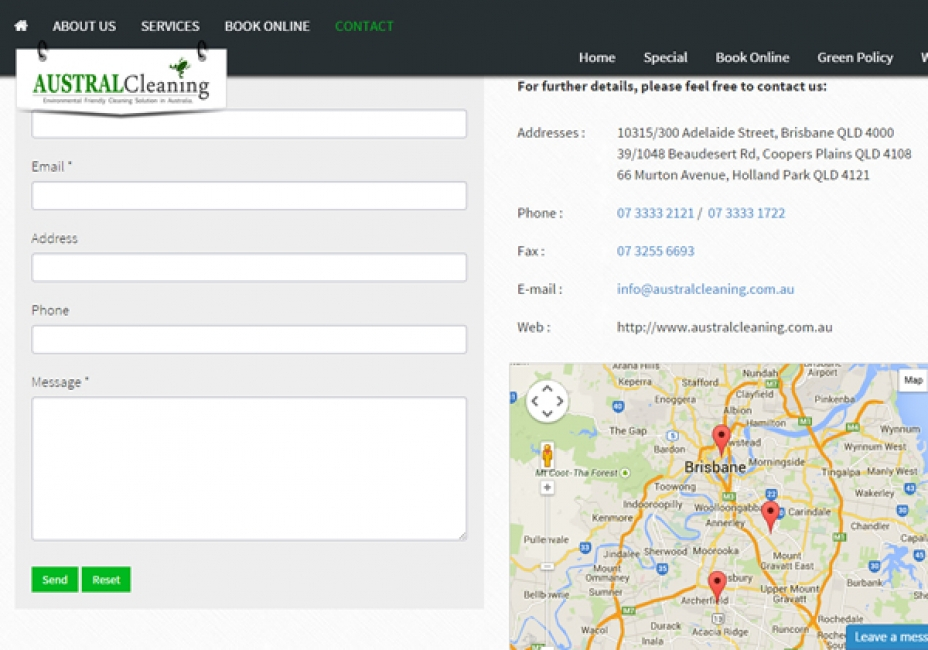
Task: Select the CONTACT menu item
Action: tap(364, 26)
